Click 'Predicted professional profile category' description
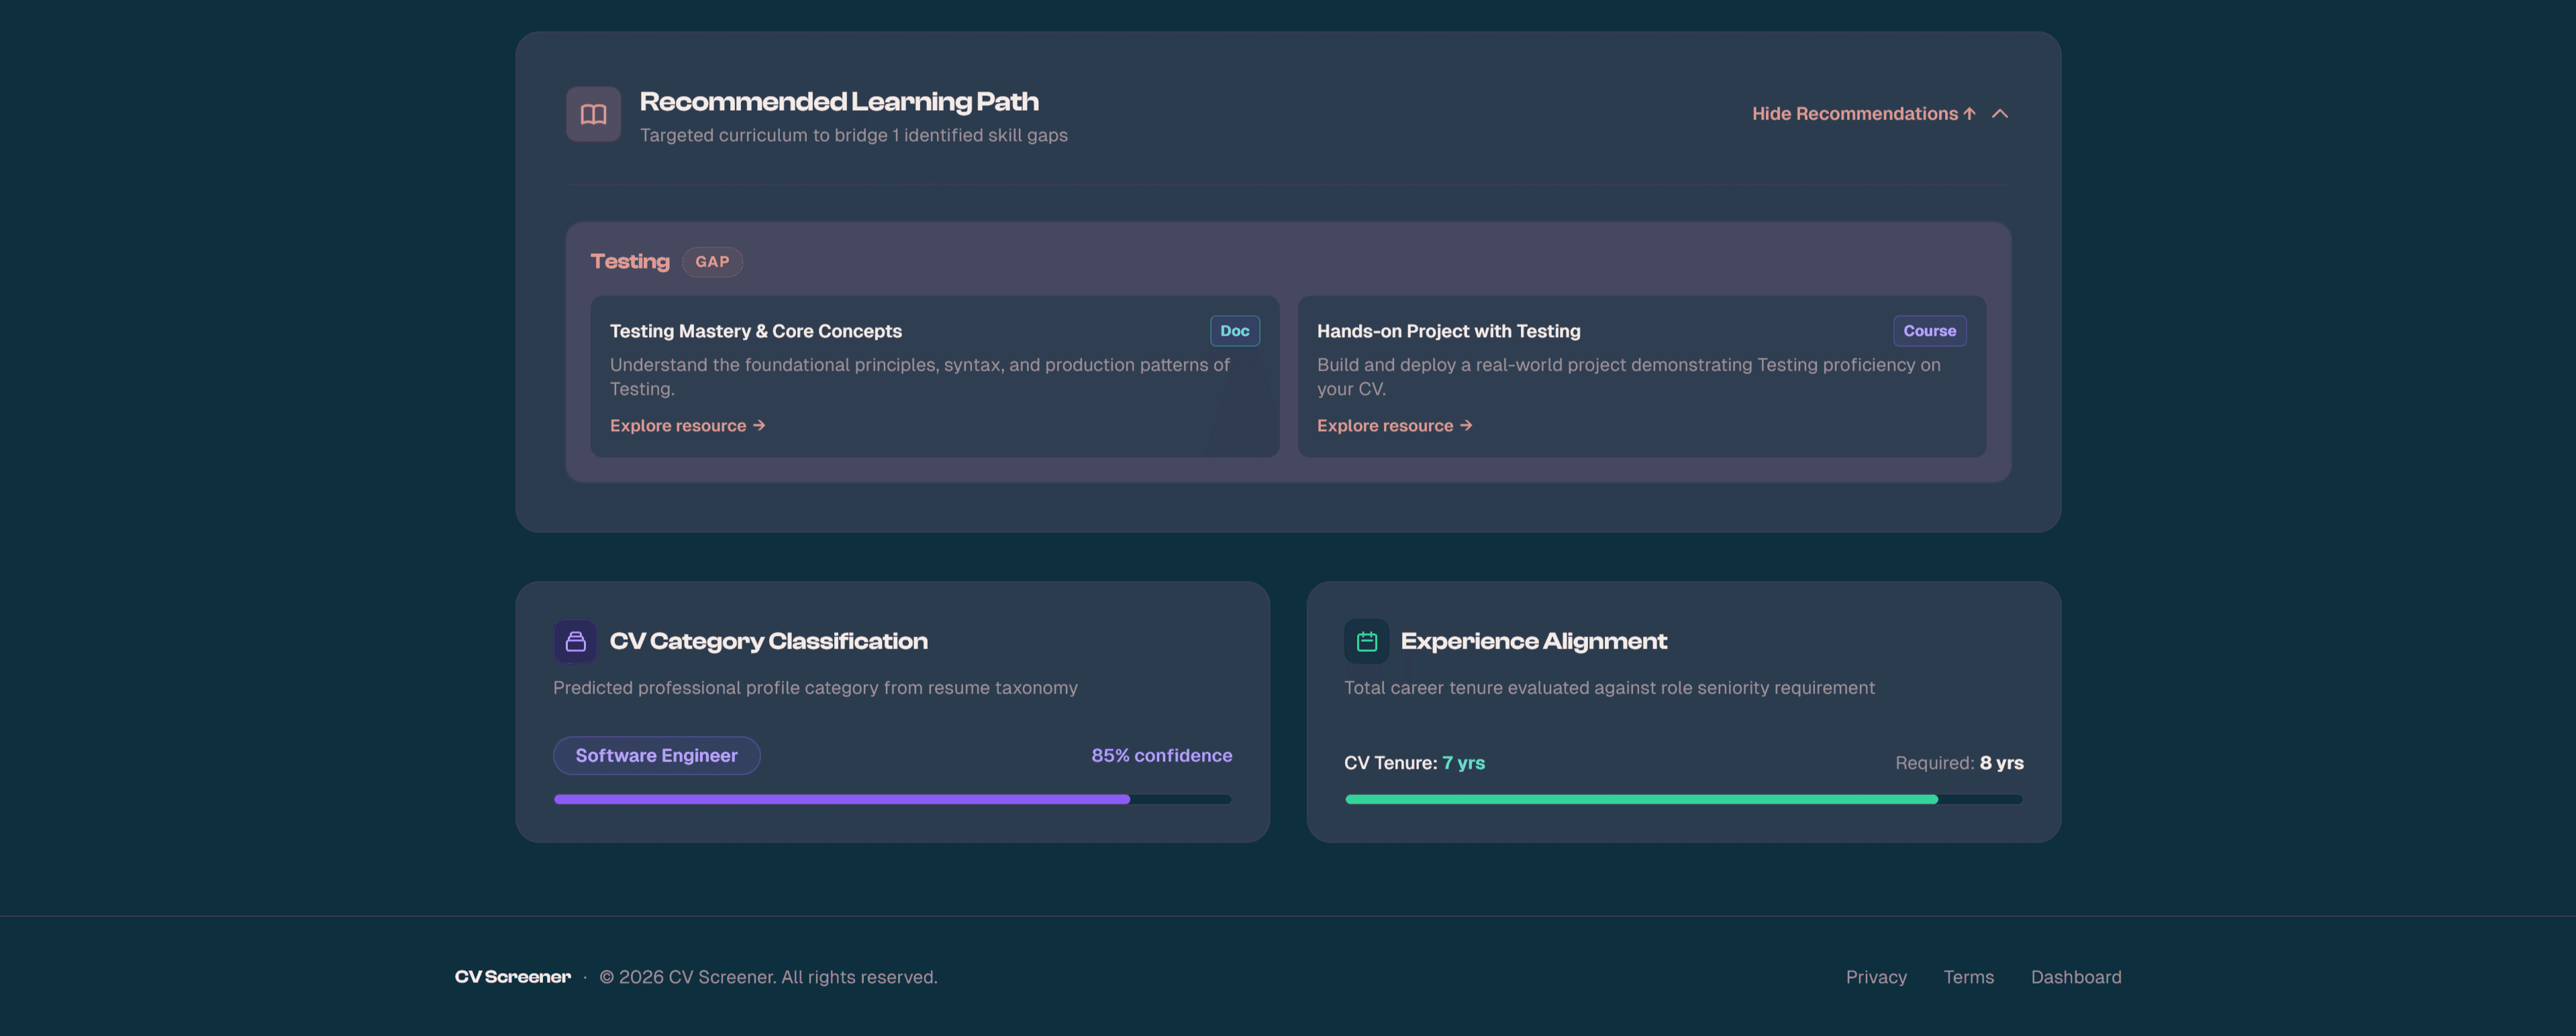 (815, 688)
